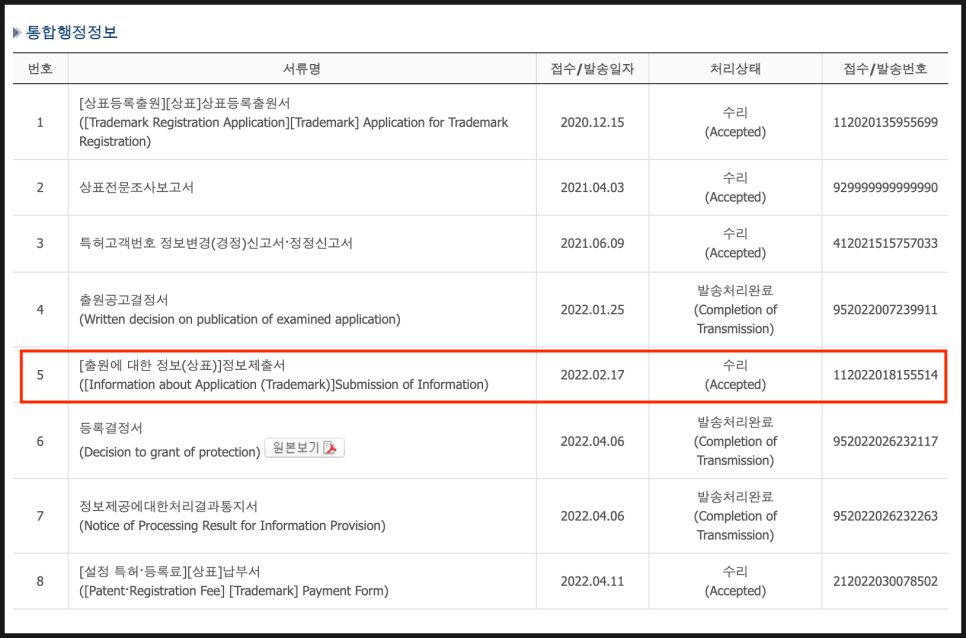Click date 2020.12.15
Screen dimensions: 966x638
tap(592, 123)
